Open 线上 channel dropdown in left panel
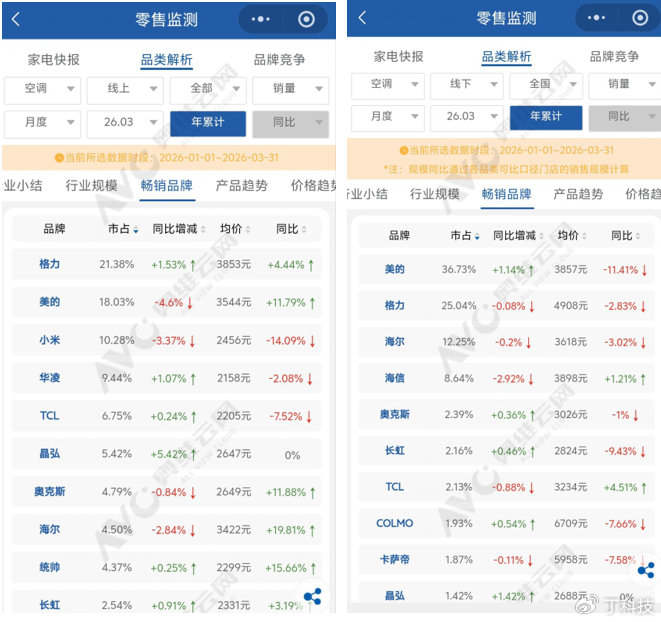This screenshot has height=622, width=661. coord(125,90)
